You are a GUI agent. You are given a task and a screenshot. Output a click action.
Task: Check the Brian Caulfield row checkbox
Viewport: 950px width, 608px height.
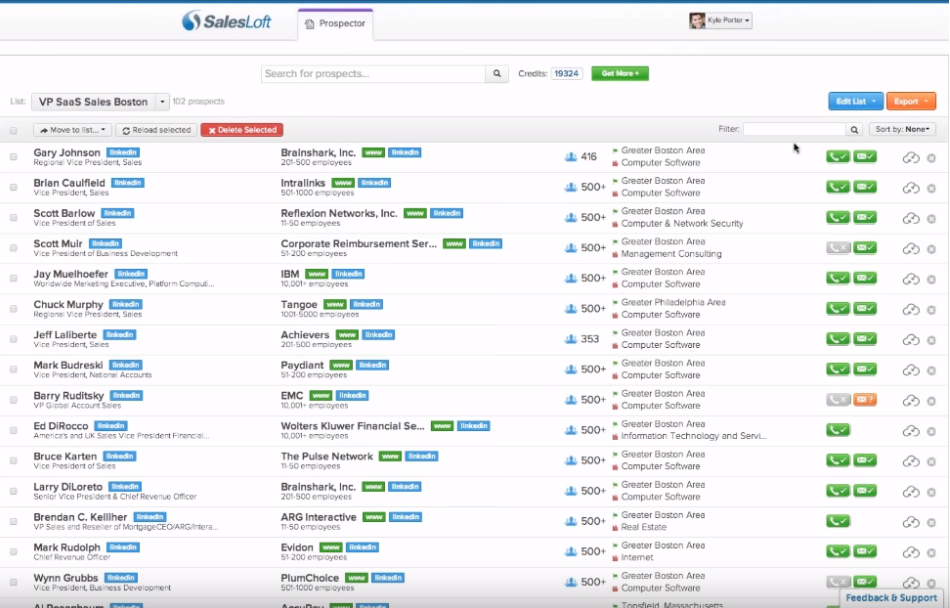[13, 187]
